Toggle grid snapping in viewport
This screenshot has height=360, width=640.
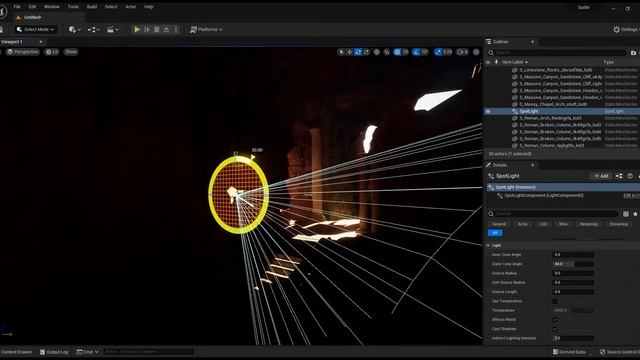pyautogui.click(x=397, y=52)
